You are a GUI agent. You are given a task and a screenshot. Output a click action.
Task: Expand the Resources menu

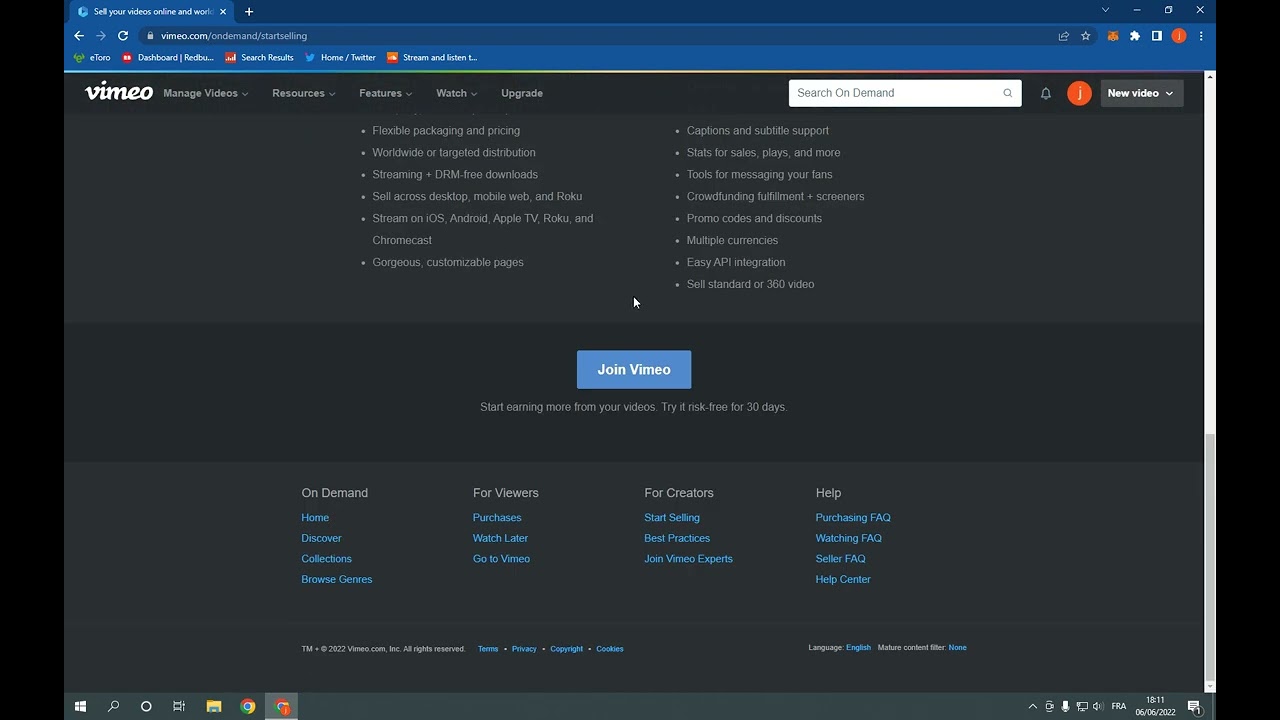pos(304,93)
